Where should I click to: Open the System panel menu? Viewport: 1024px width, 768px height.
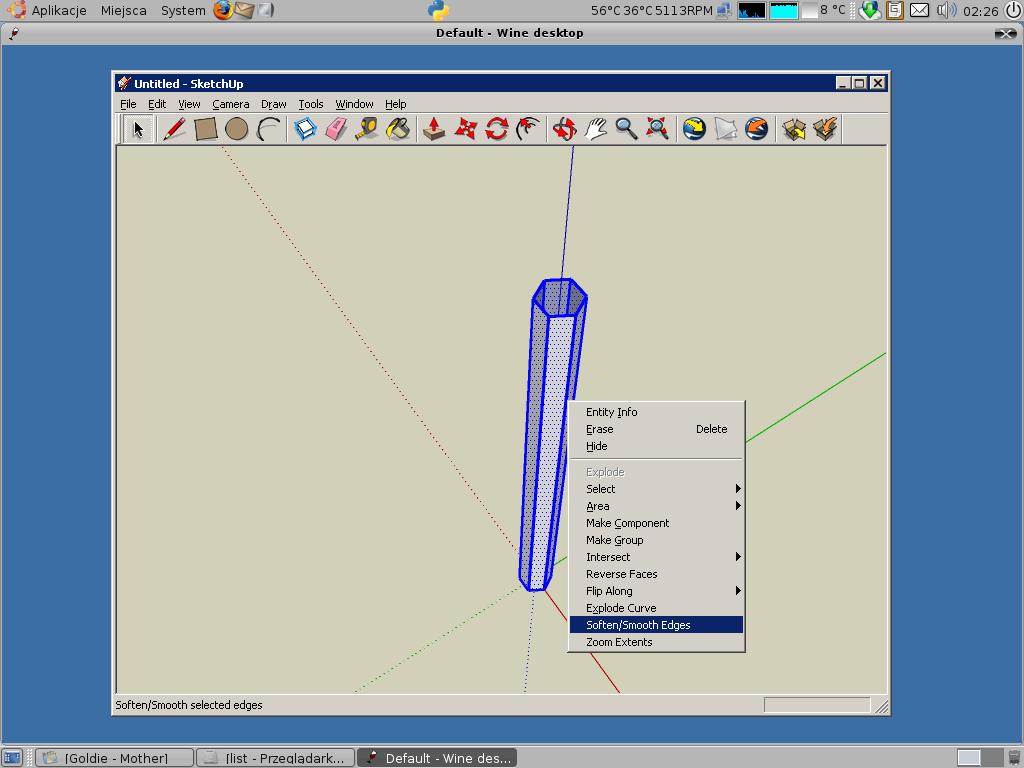(x=183, y=10)
